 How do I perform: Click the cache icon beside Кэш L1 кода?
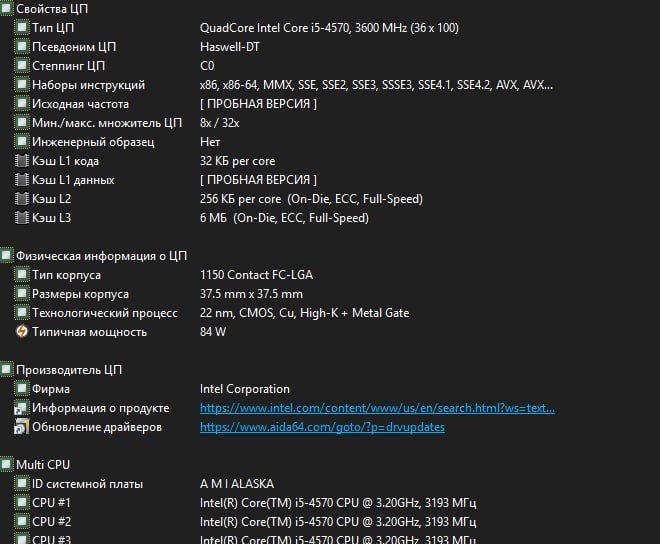click(x=22, y=161)
